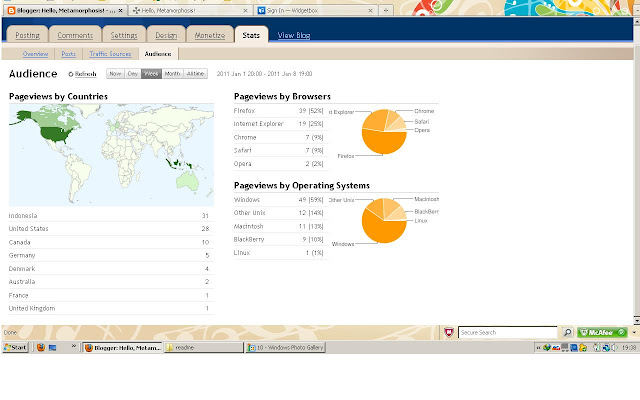This screenshot has height=400, width=640.
Task: Click the Opera pageviews row
Action: [280, 164]
